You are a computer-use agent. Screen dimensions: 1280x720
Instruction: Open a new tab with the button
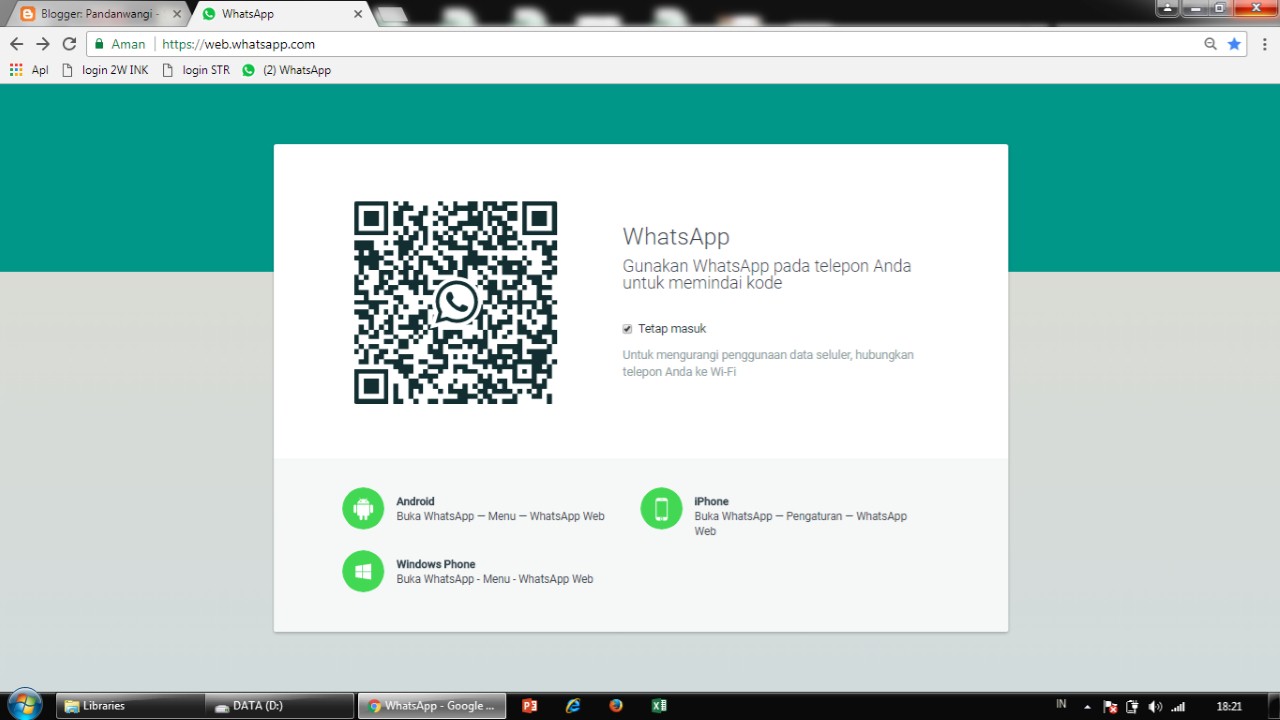click(391, 14)
